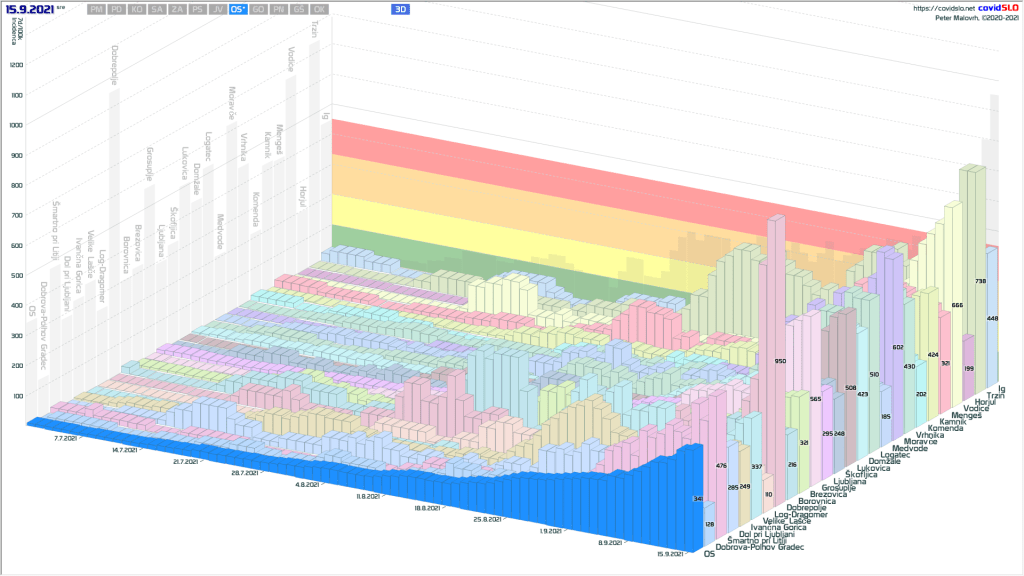
Task: Select the PM region tab
Action: 96,9
